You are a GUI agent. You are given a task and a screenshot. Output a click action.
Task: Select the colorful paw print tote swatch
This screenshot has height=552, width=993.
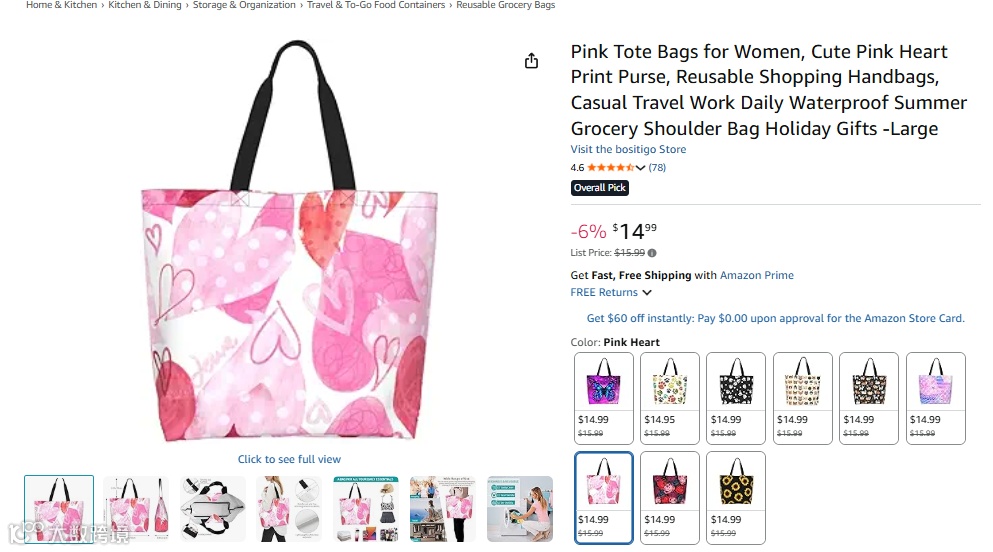[669, 398]
